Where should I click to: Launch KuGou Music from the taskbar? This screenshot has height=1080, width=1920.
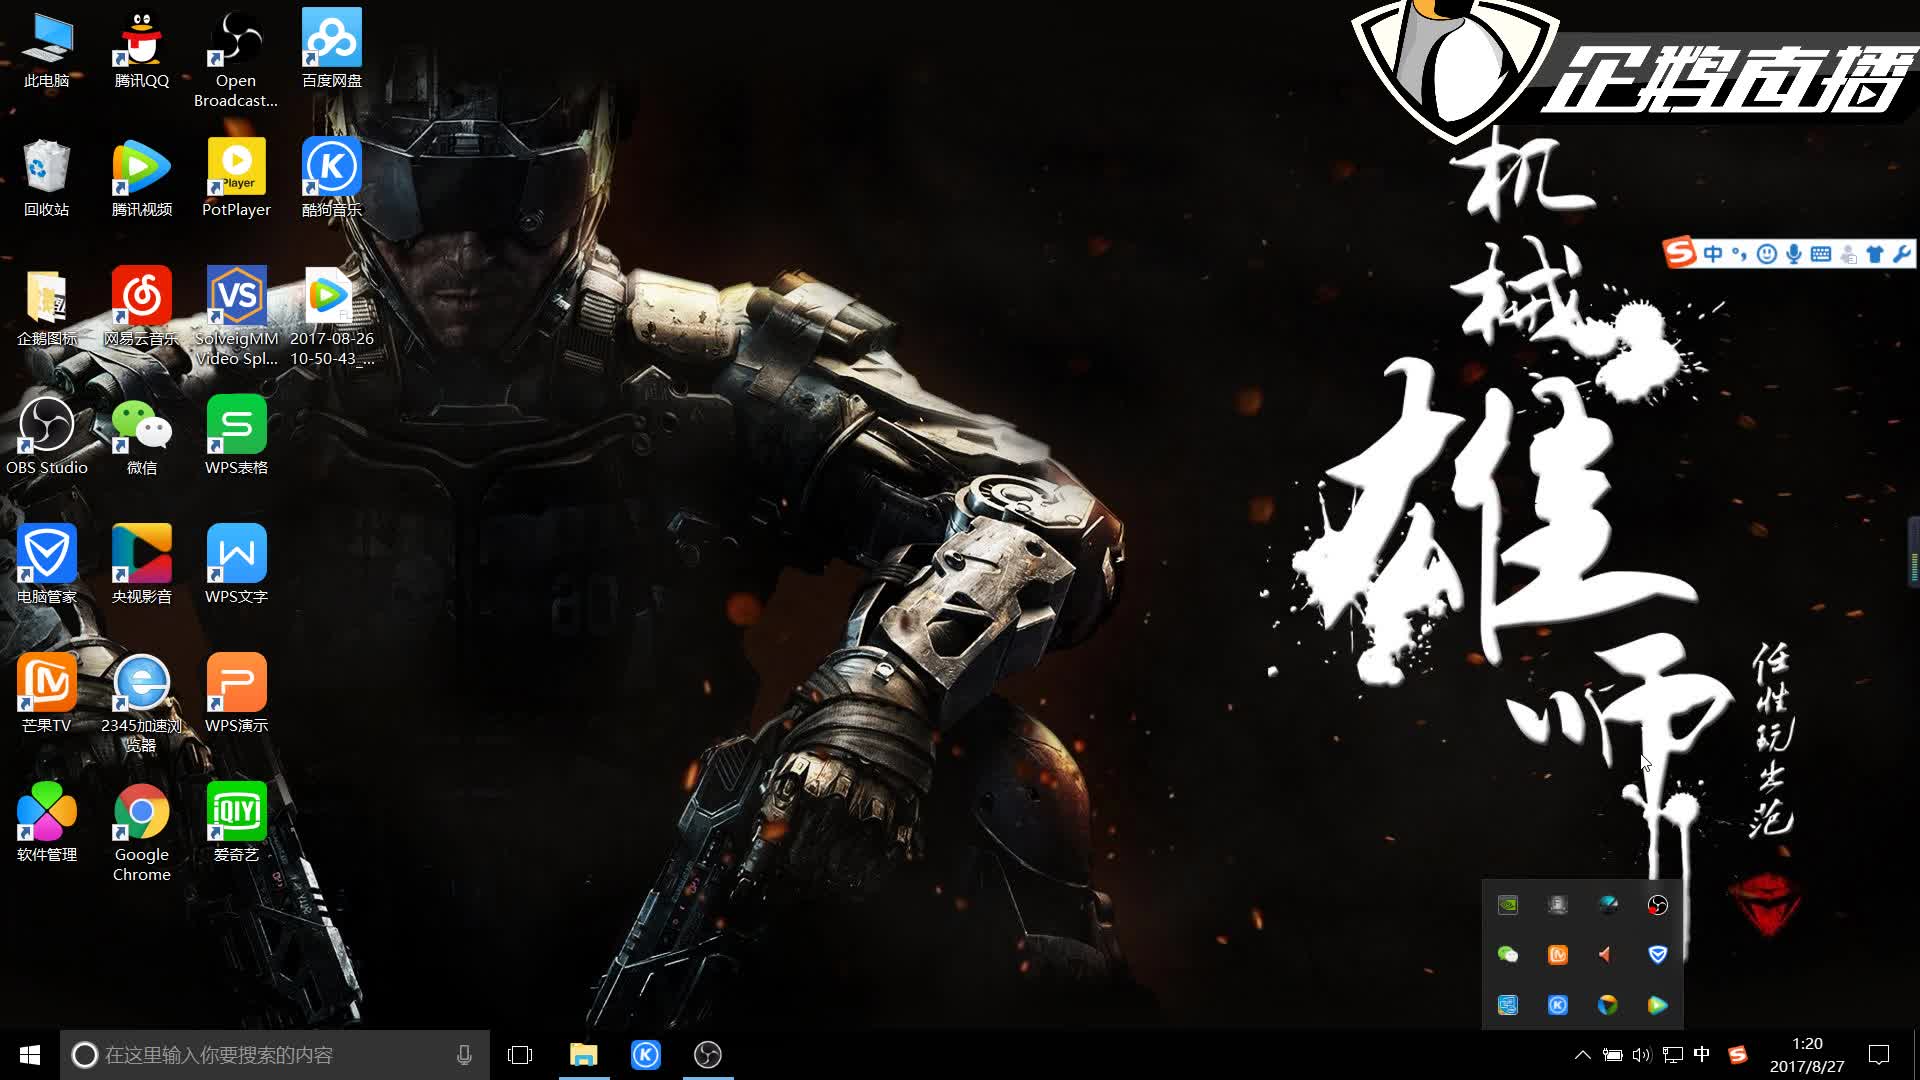[x=646, y=1055]
